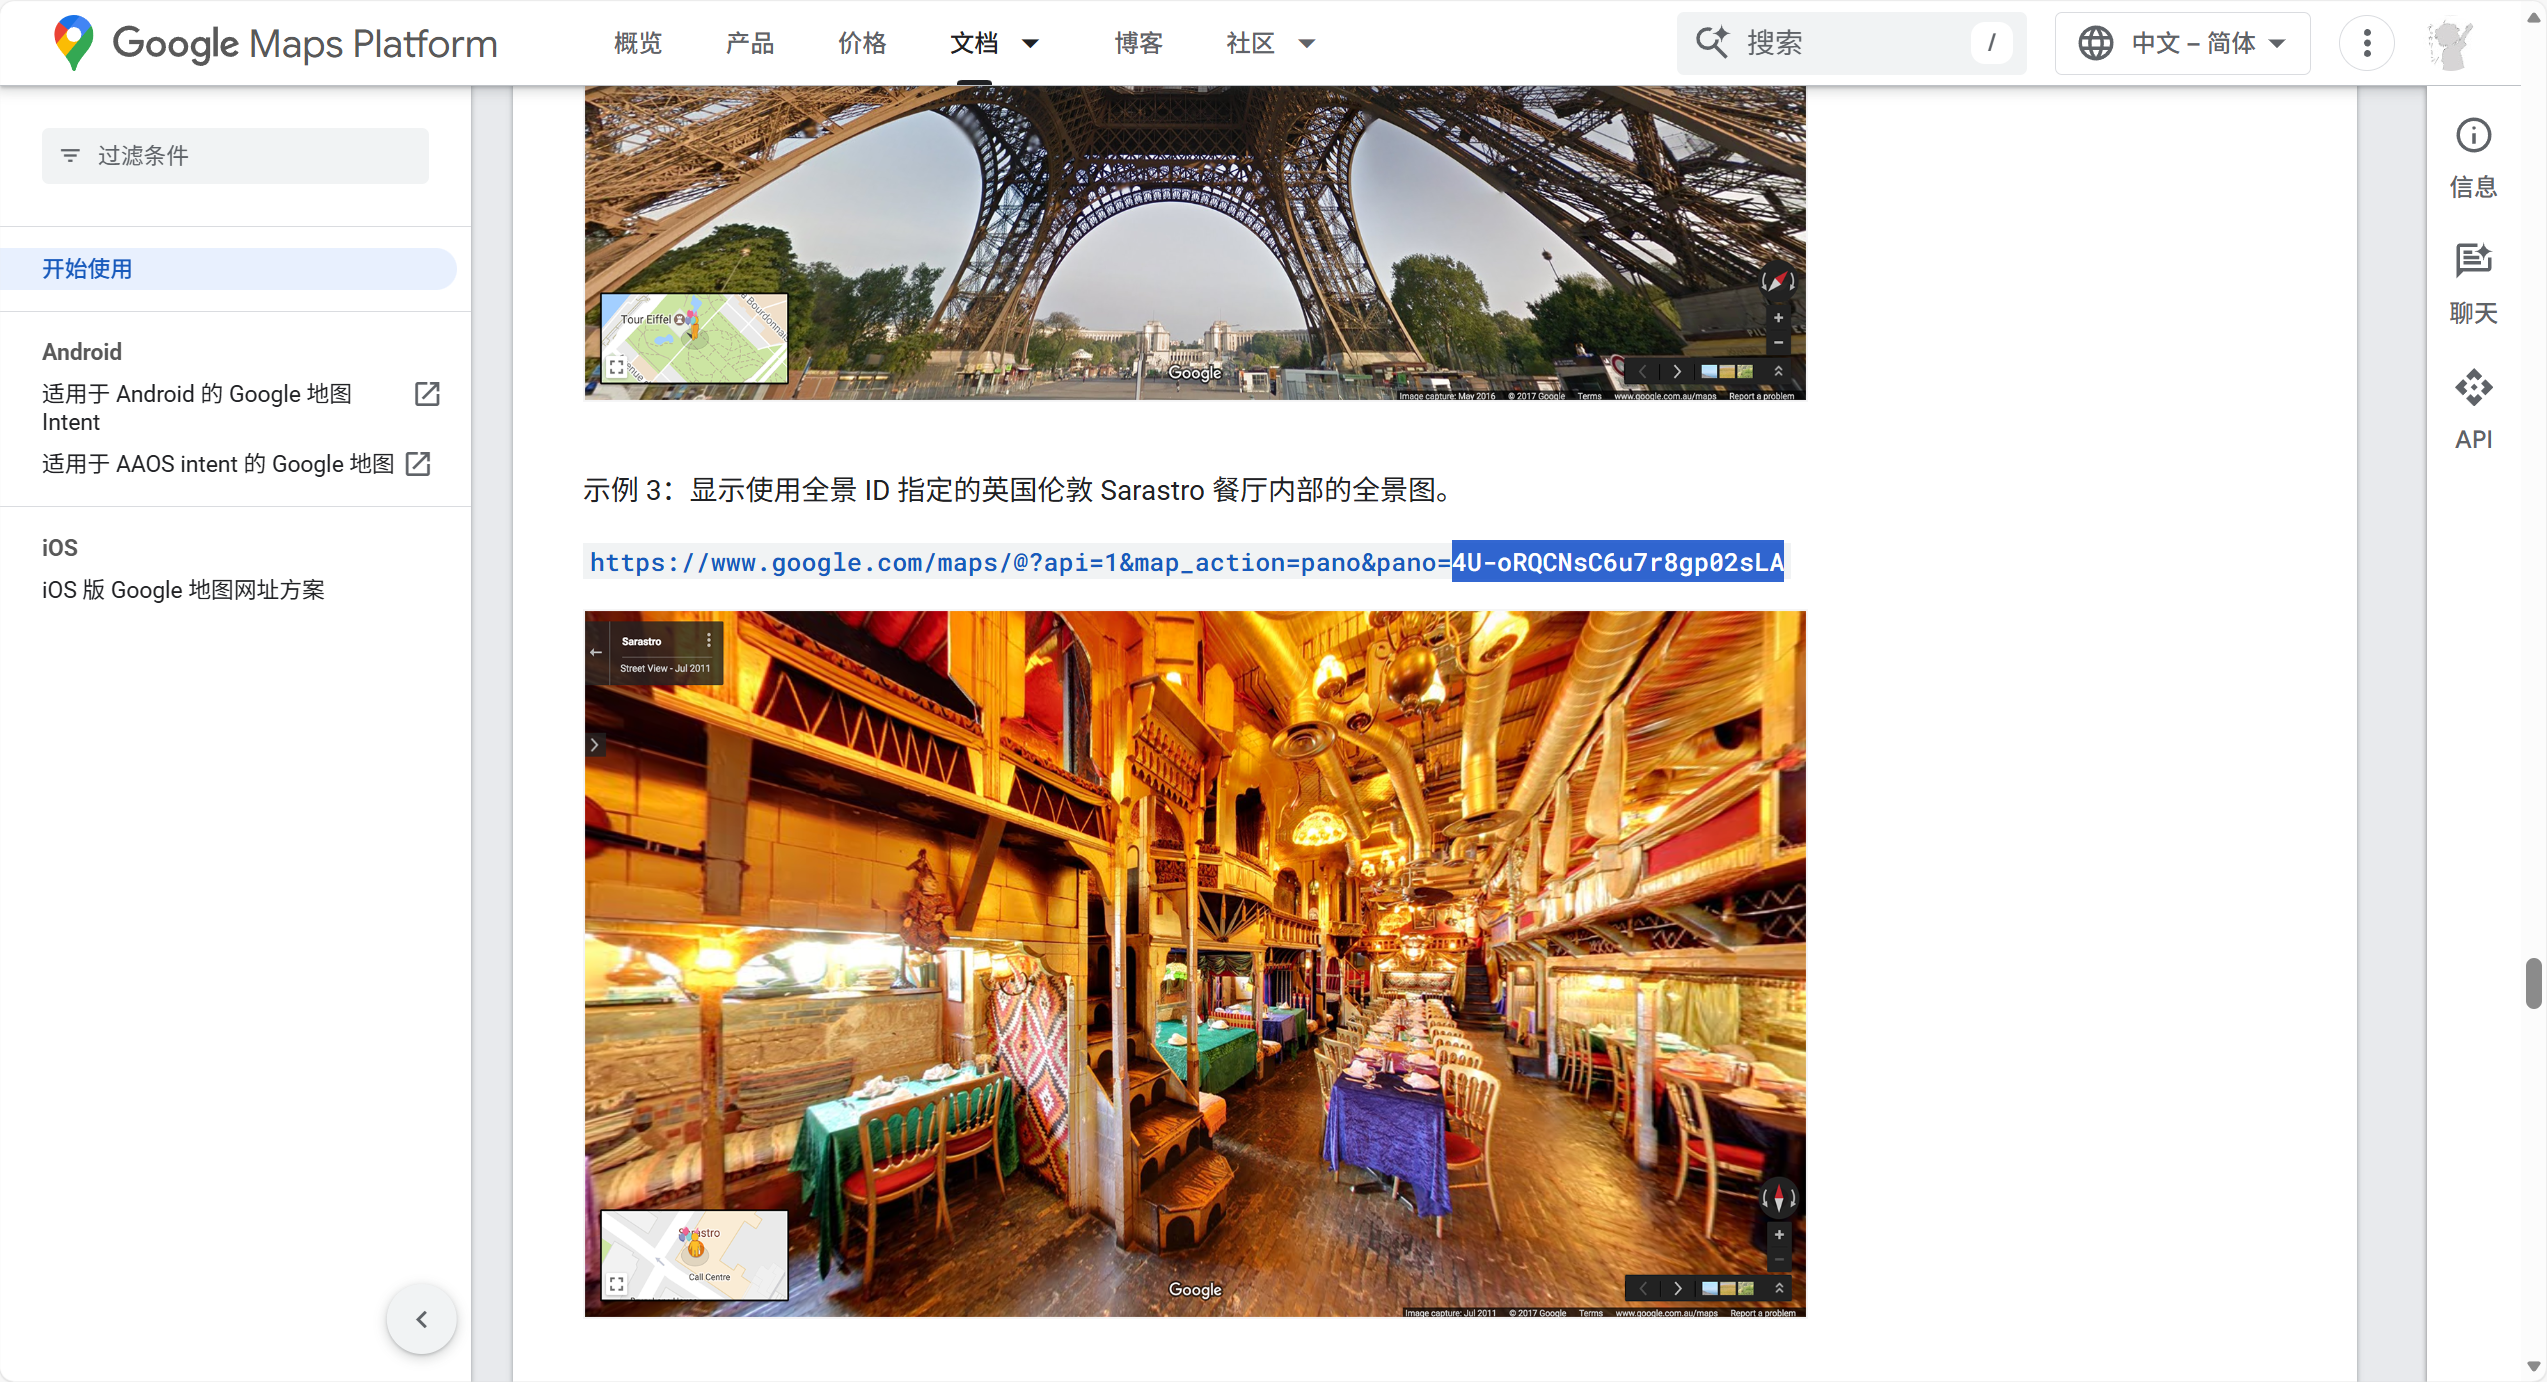Expand the 文档 dropdown arrow
Viewport: 2547px width, 1382px height.
[x=1030, y=43]
